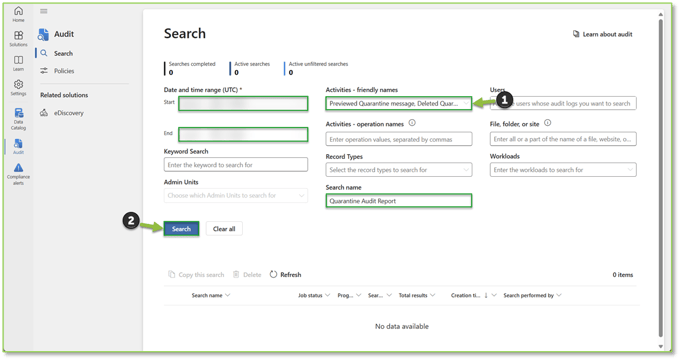Click the info icon beside File, folder, or site
The height and width of the screenshot is (360, 680).
point(548,123)
